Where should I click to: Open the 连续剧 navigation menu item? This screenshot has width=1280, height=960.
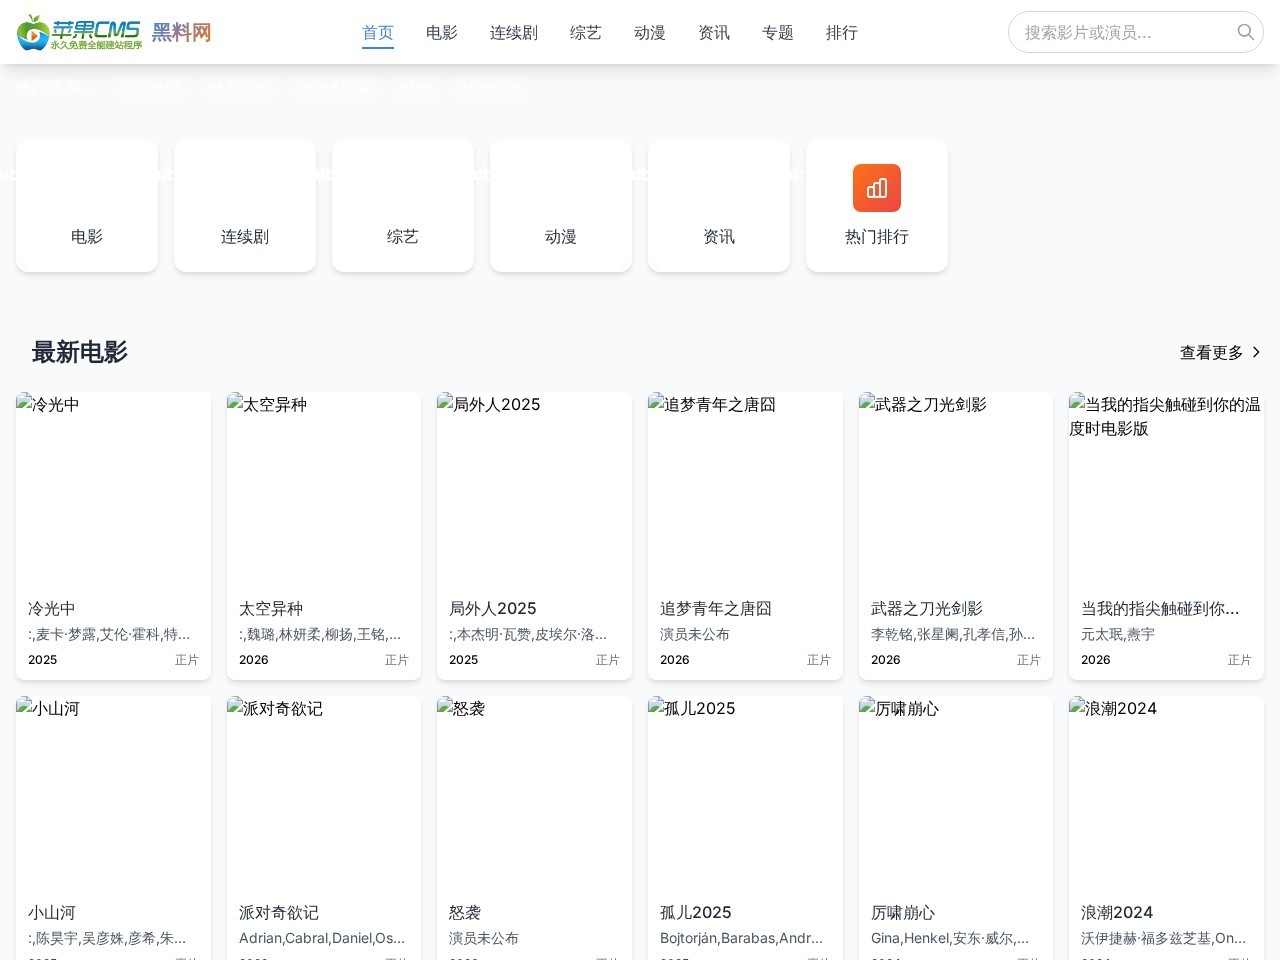pyautogui.click(x=513, y=32)
